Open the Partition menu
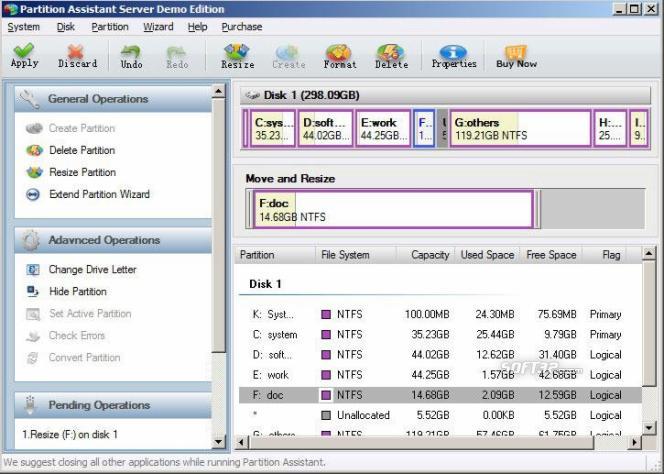The image size is (664, 474). point(110,27)
